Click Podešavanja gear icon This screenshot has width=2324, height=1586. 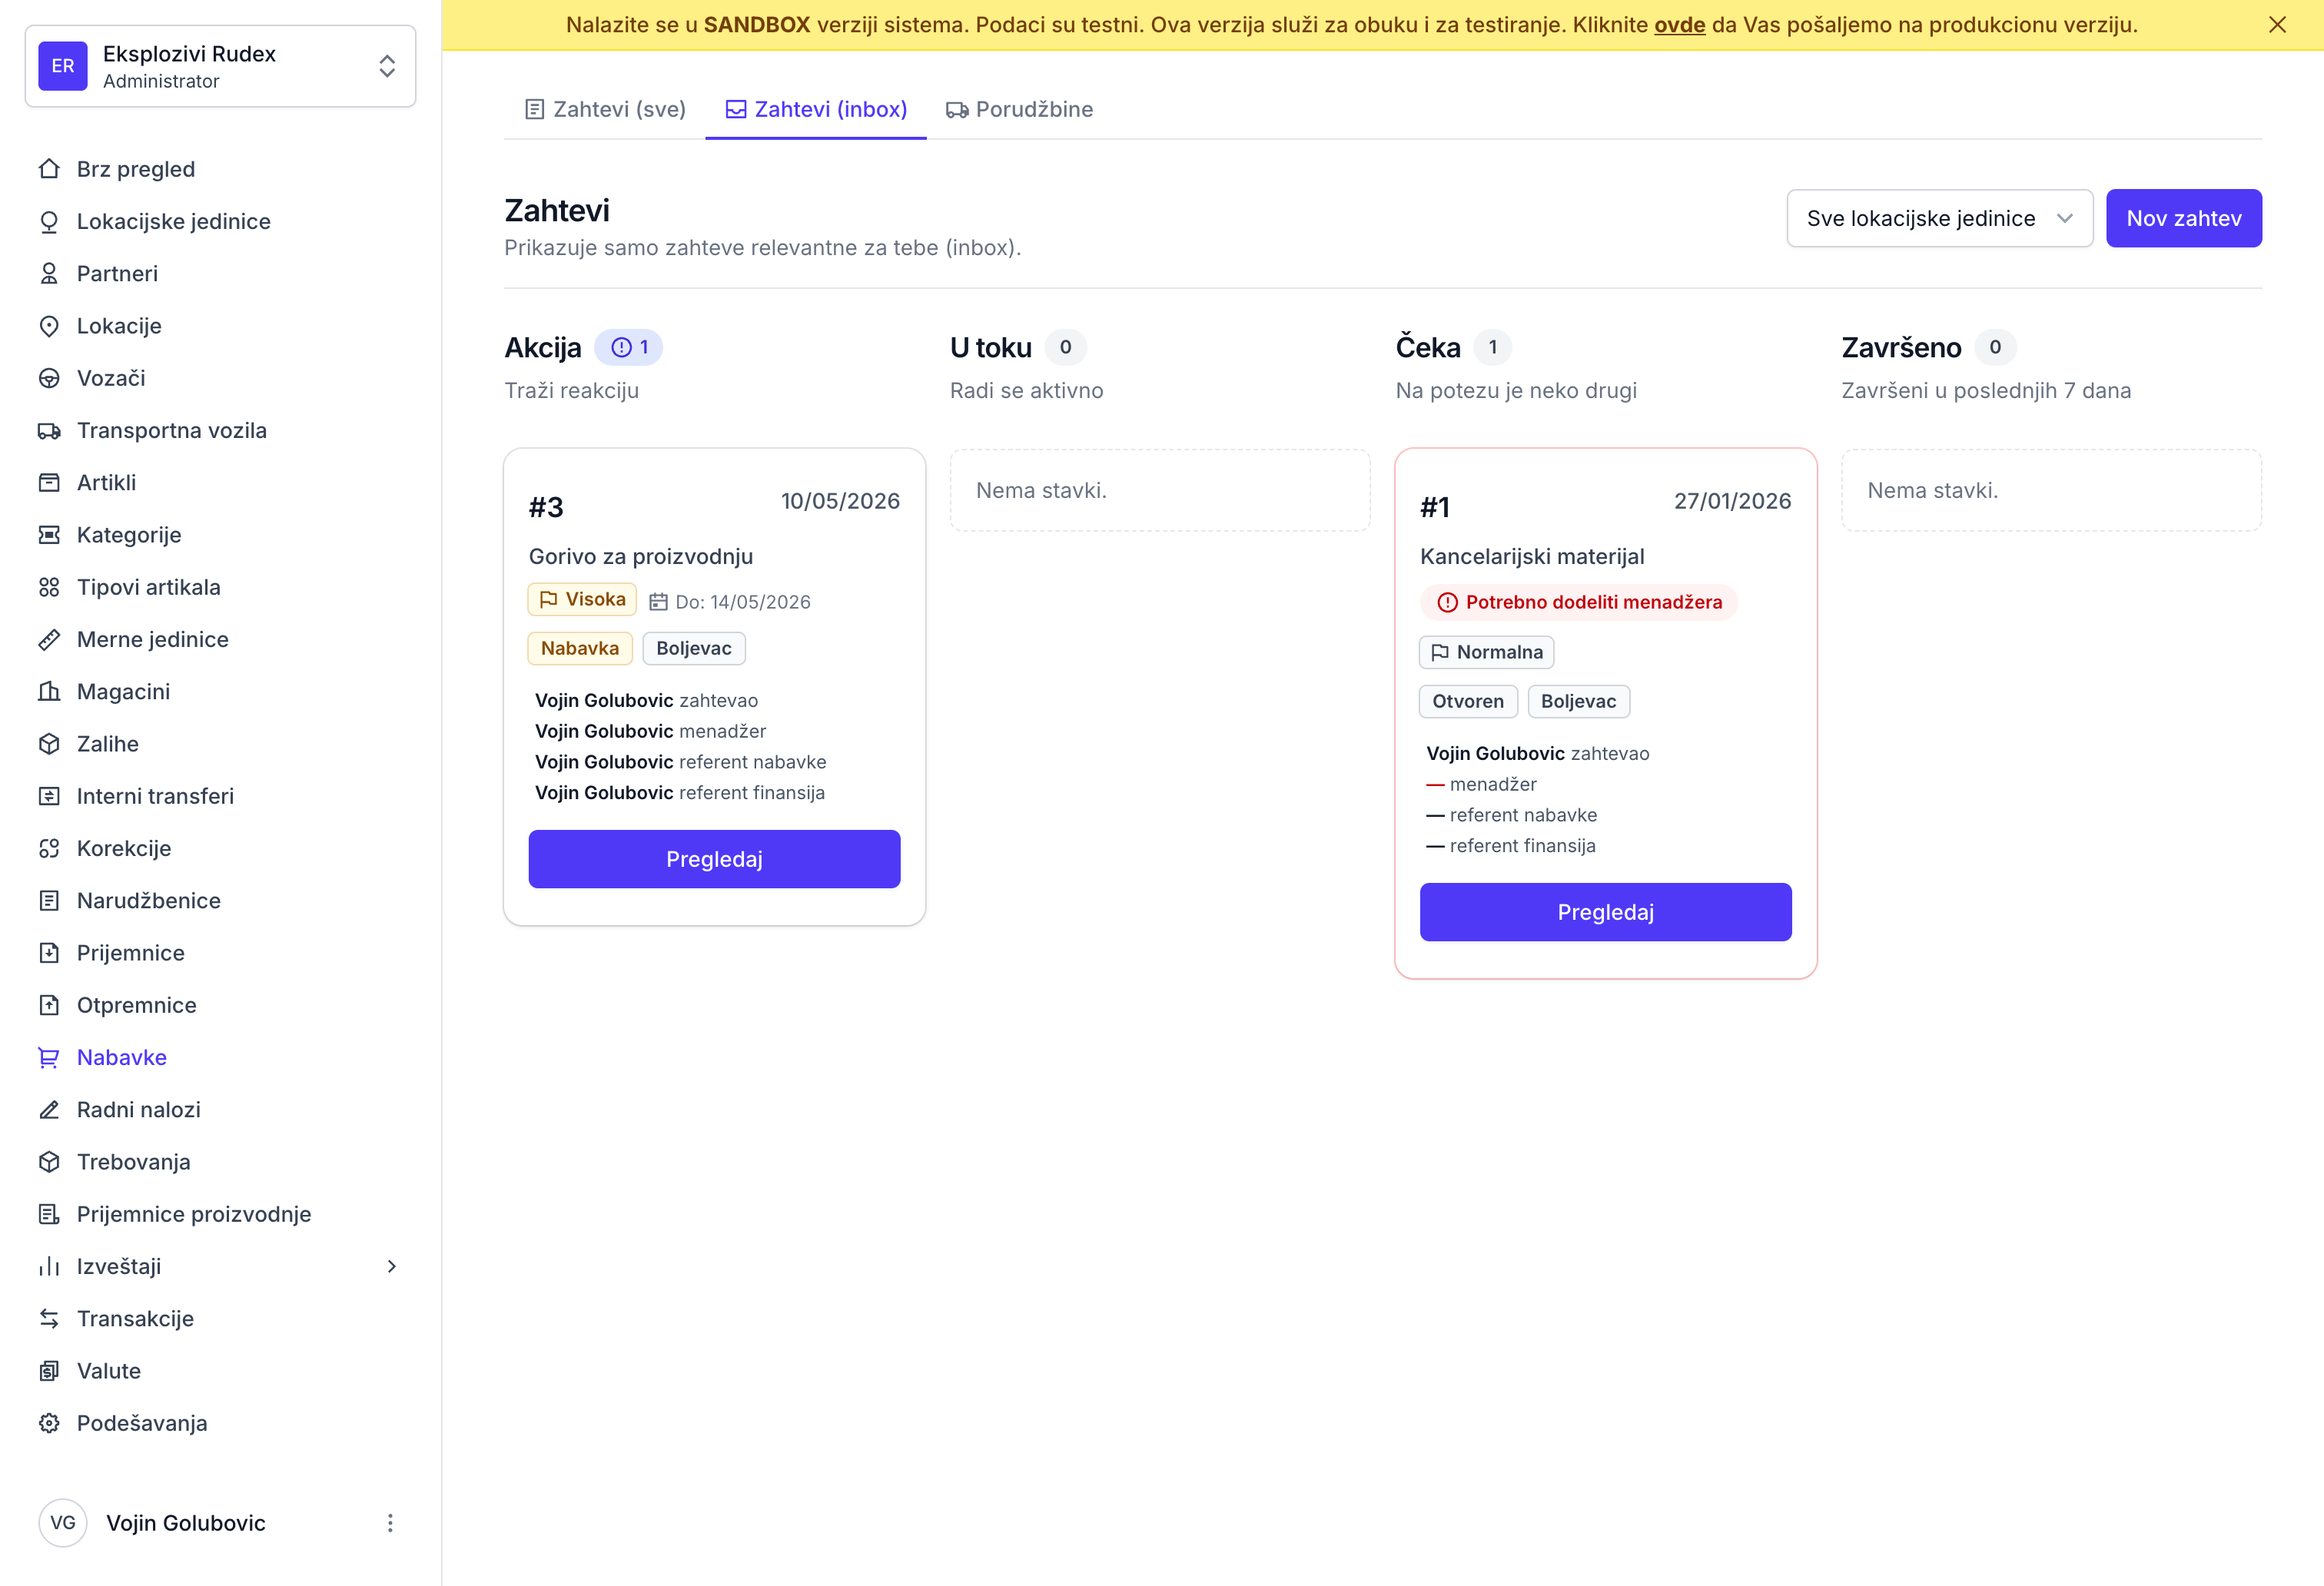pos(49,1423)
